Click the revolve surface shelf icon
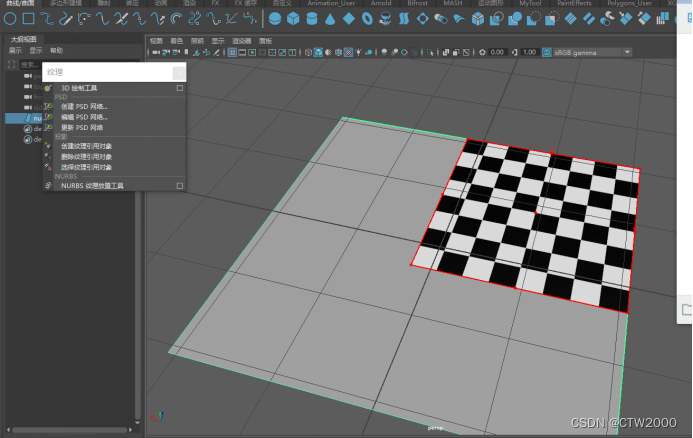The height and width of the screenshot is (438, 693). [385, 19]
